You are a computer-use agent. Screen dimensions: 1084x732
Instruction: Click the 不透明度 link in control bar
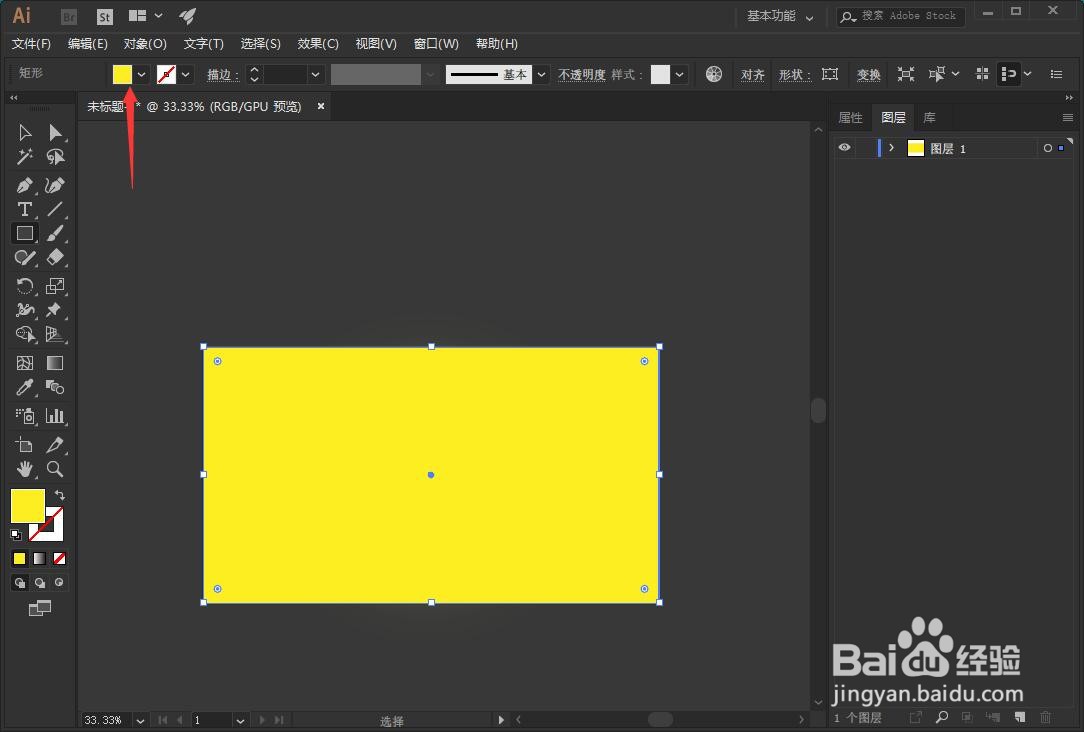pyautogui.click(x=581, y=75)
